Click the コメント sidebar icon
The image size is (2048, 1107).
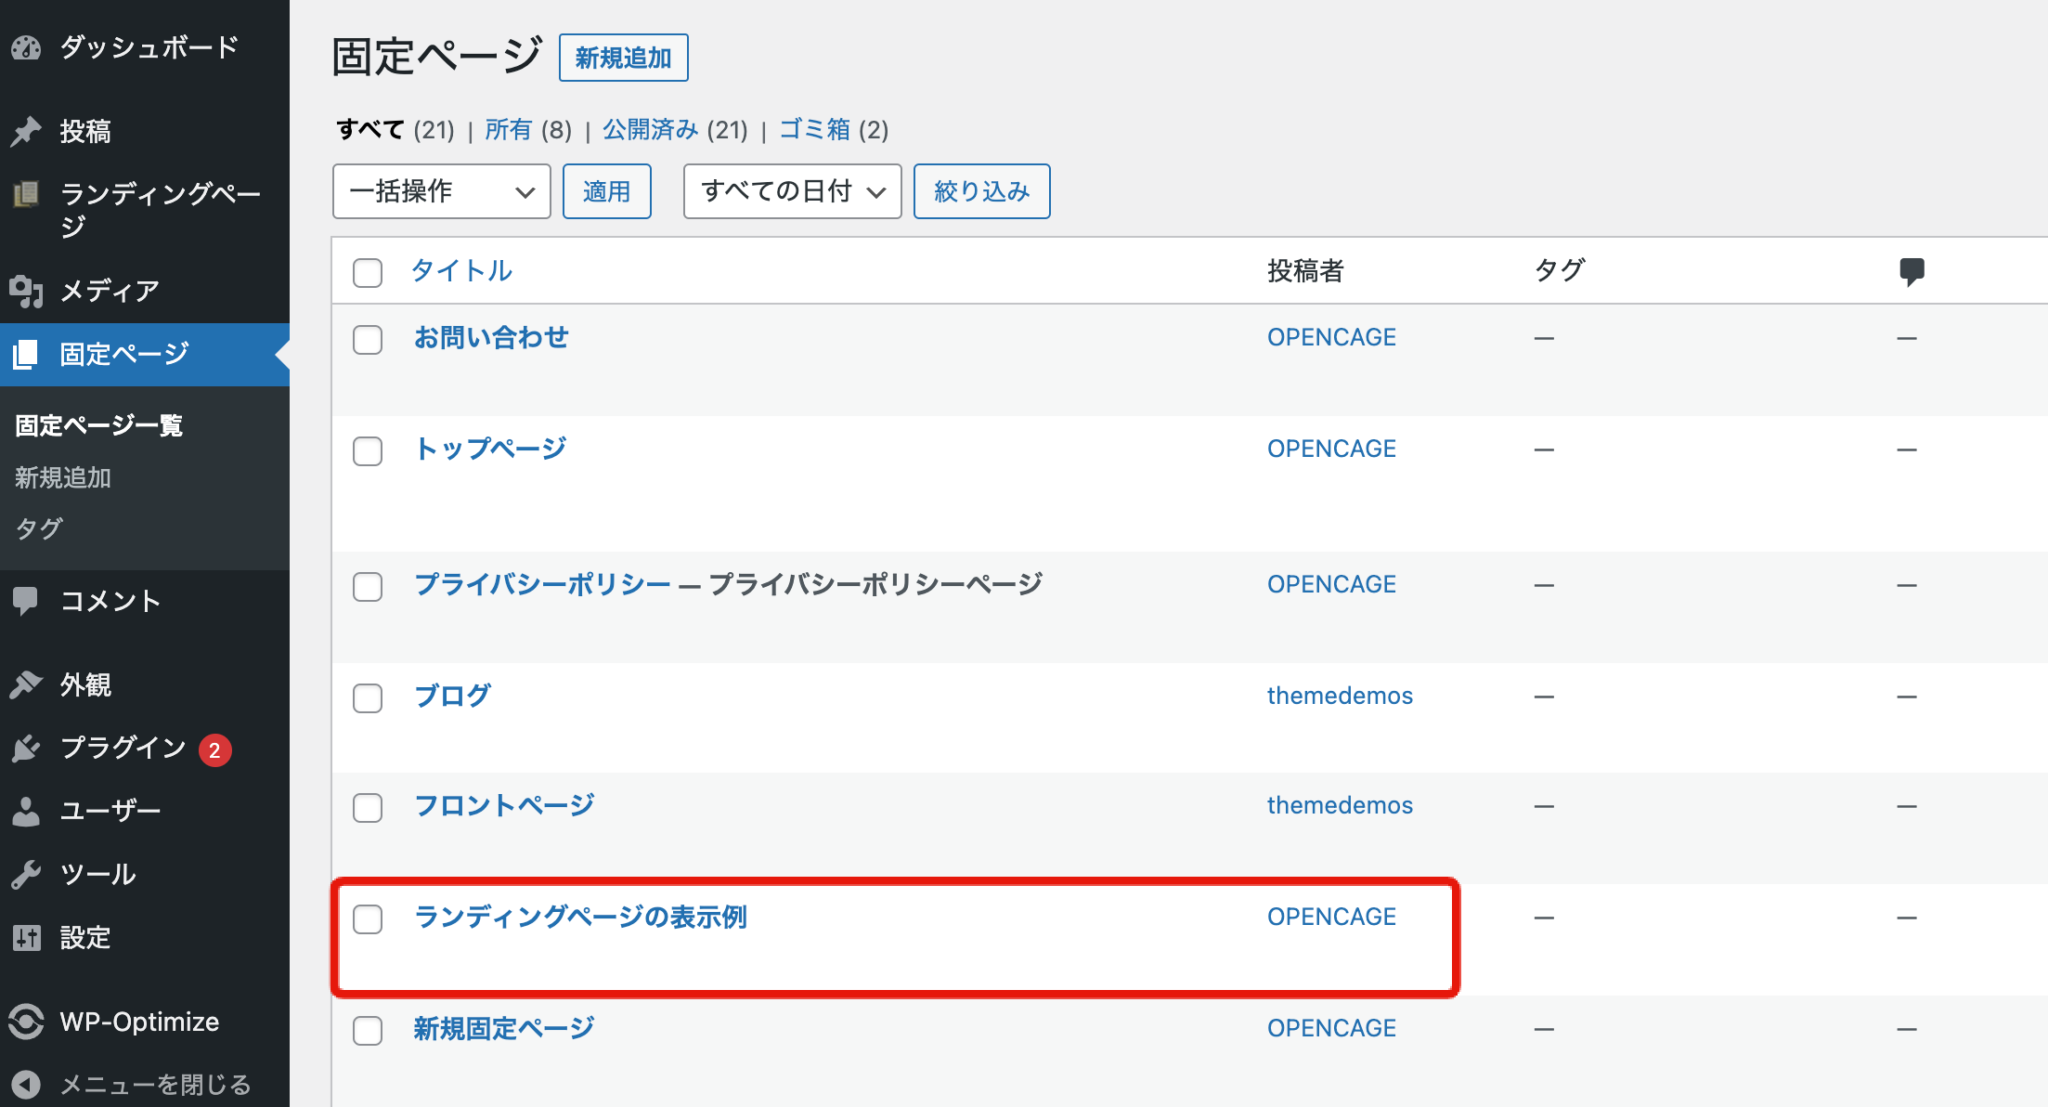click(25, 601)
